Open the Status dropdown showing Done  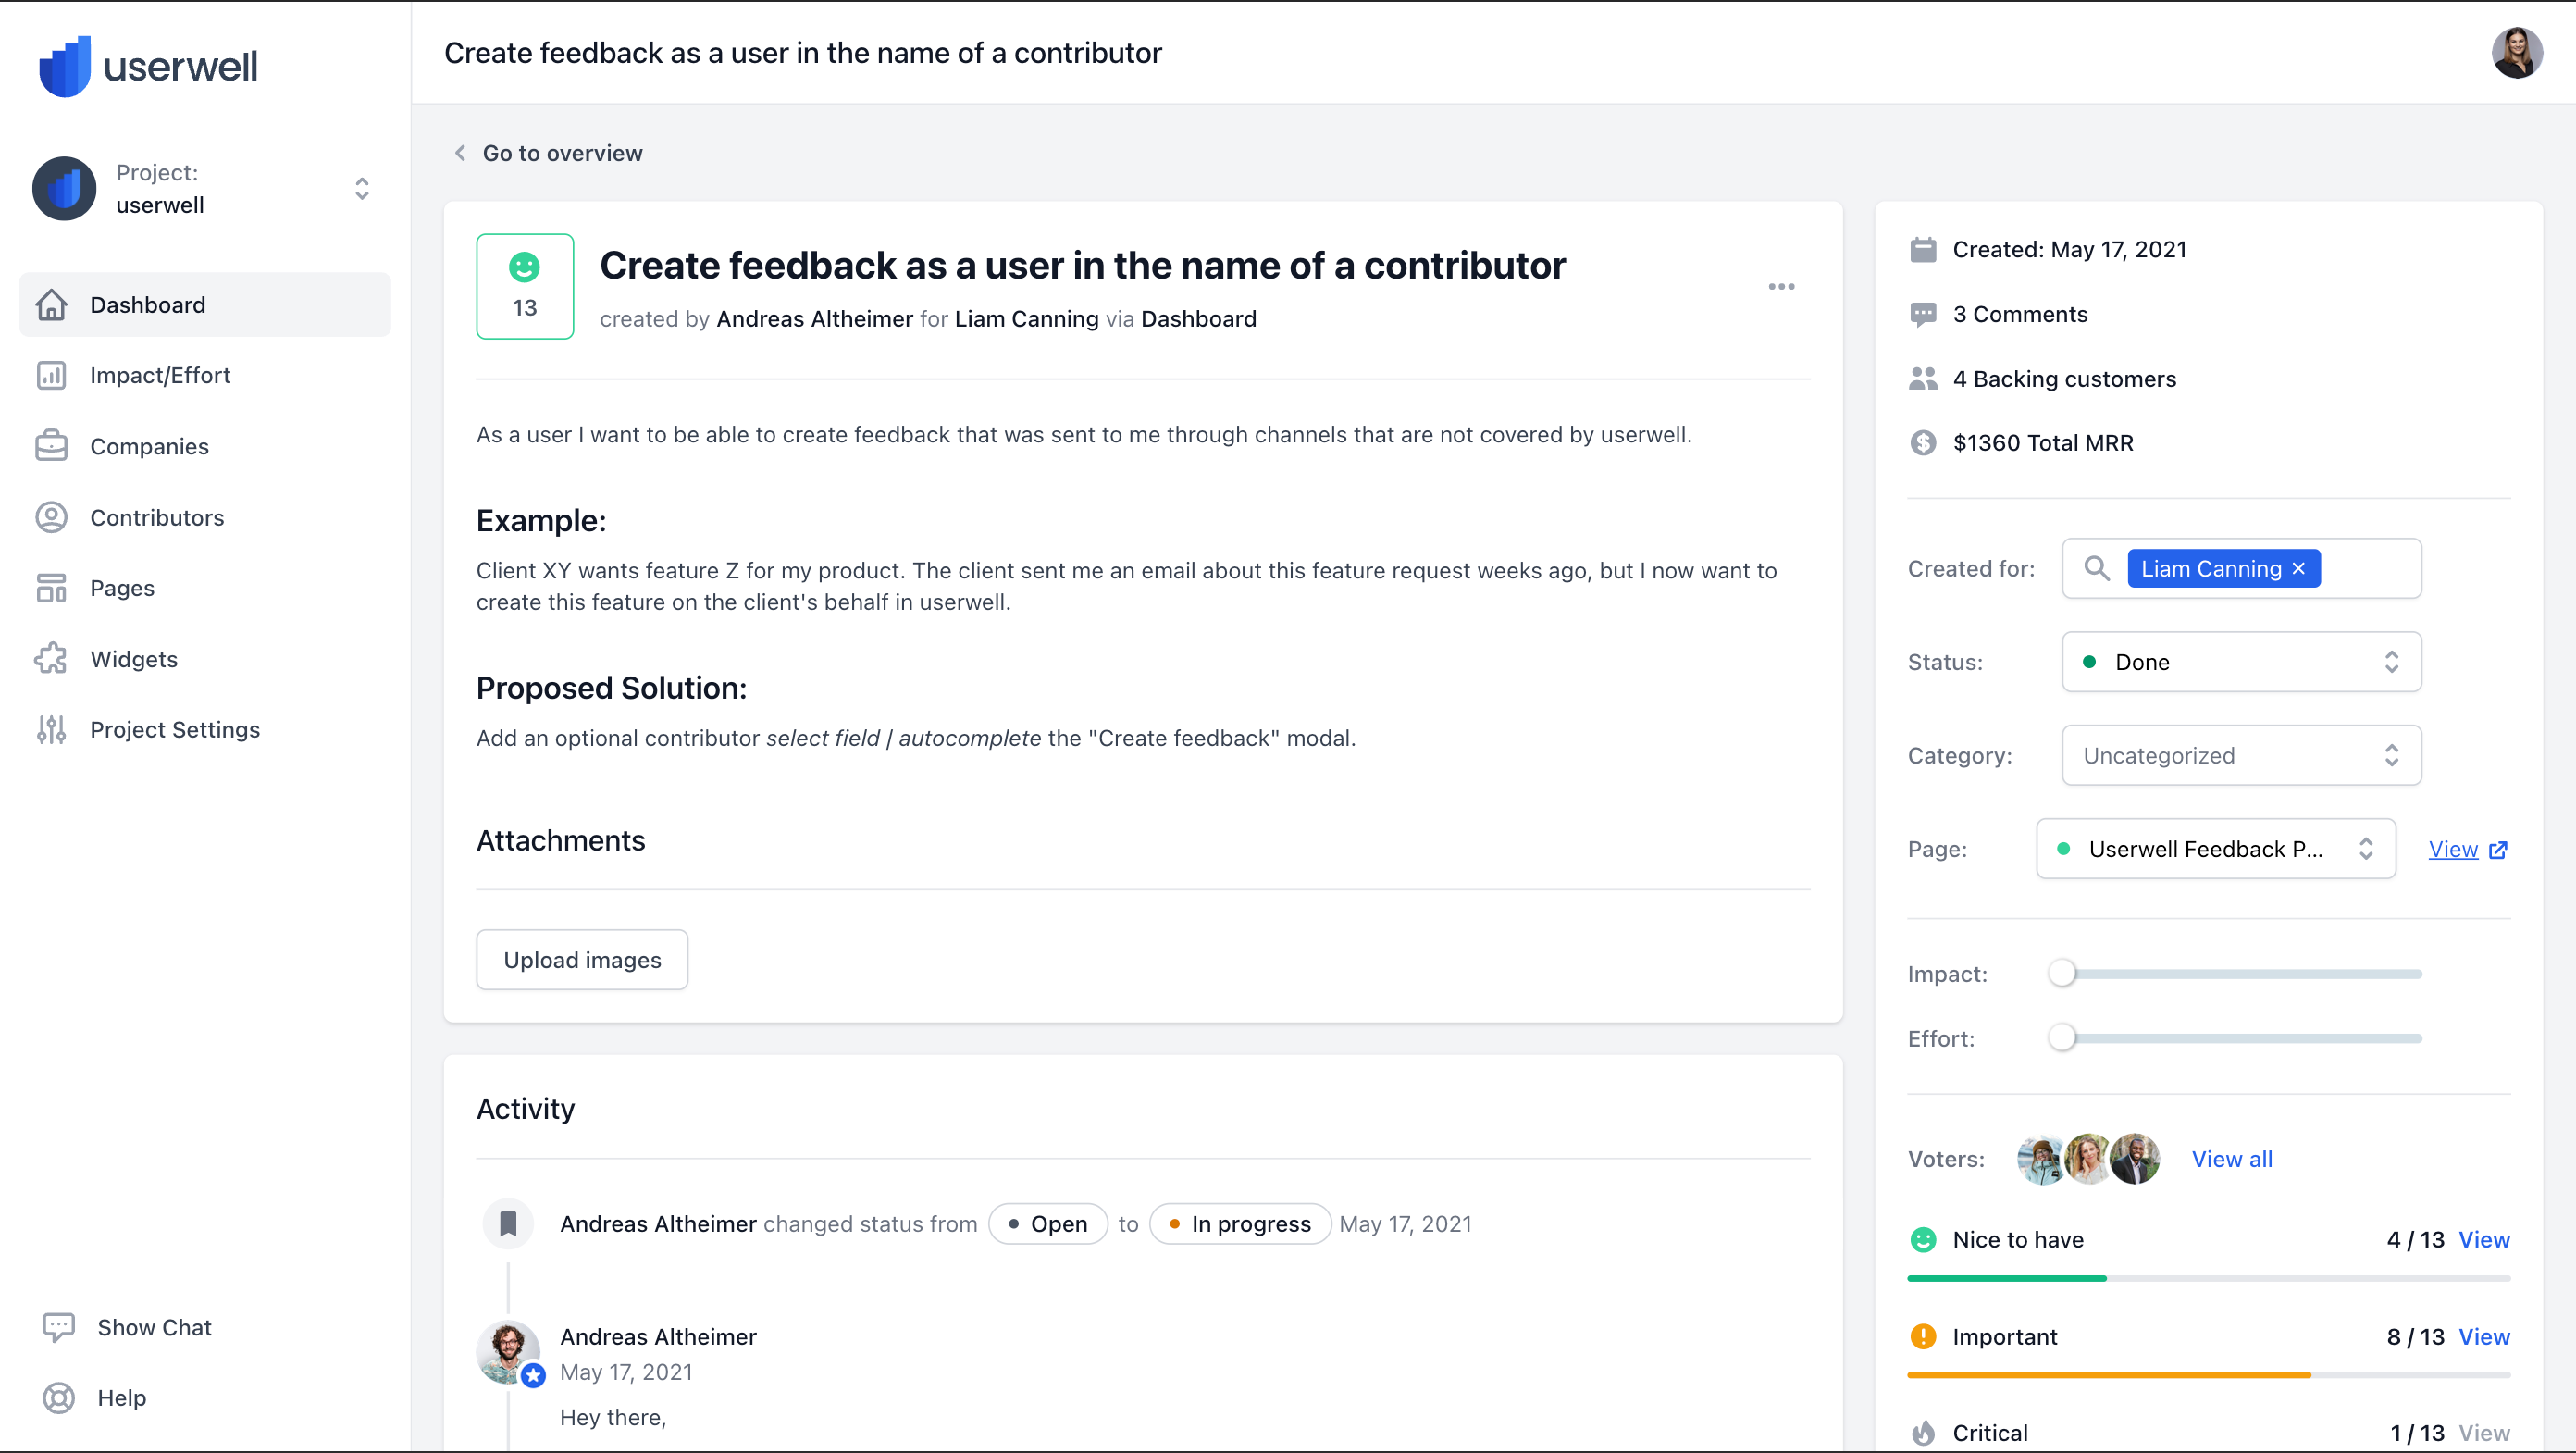[x=2240, y=662]
